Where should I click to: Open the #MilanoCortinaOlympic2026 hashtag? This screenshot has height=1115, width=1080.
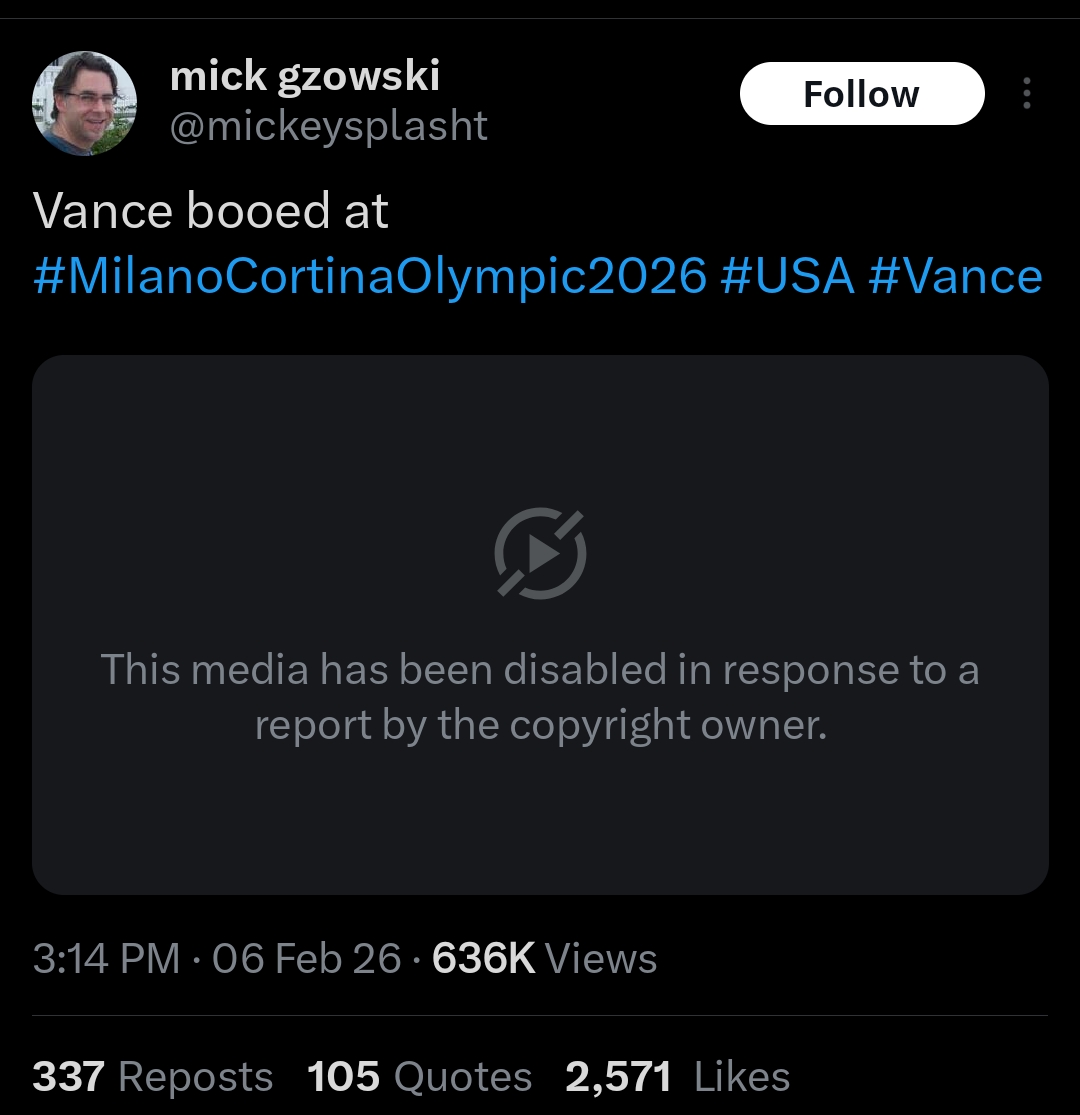[370, 276]
